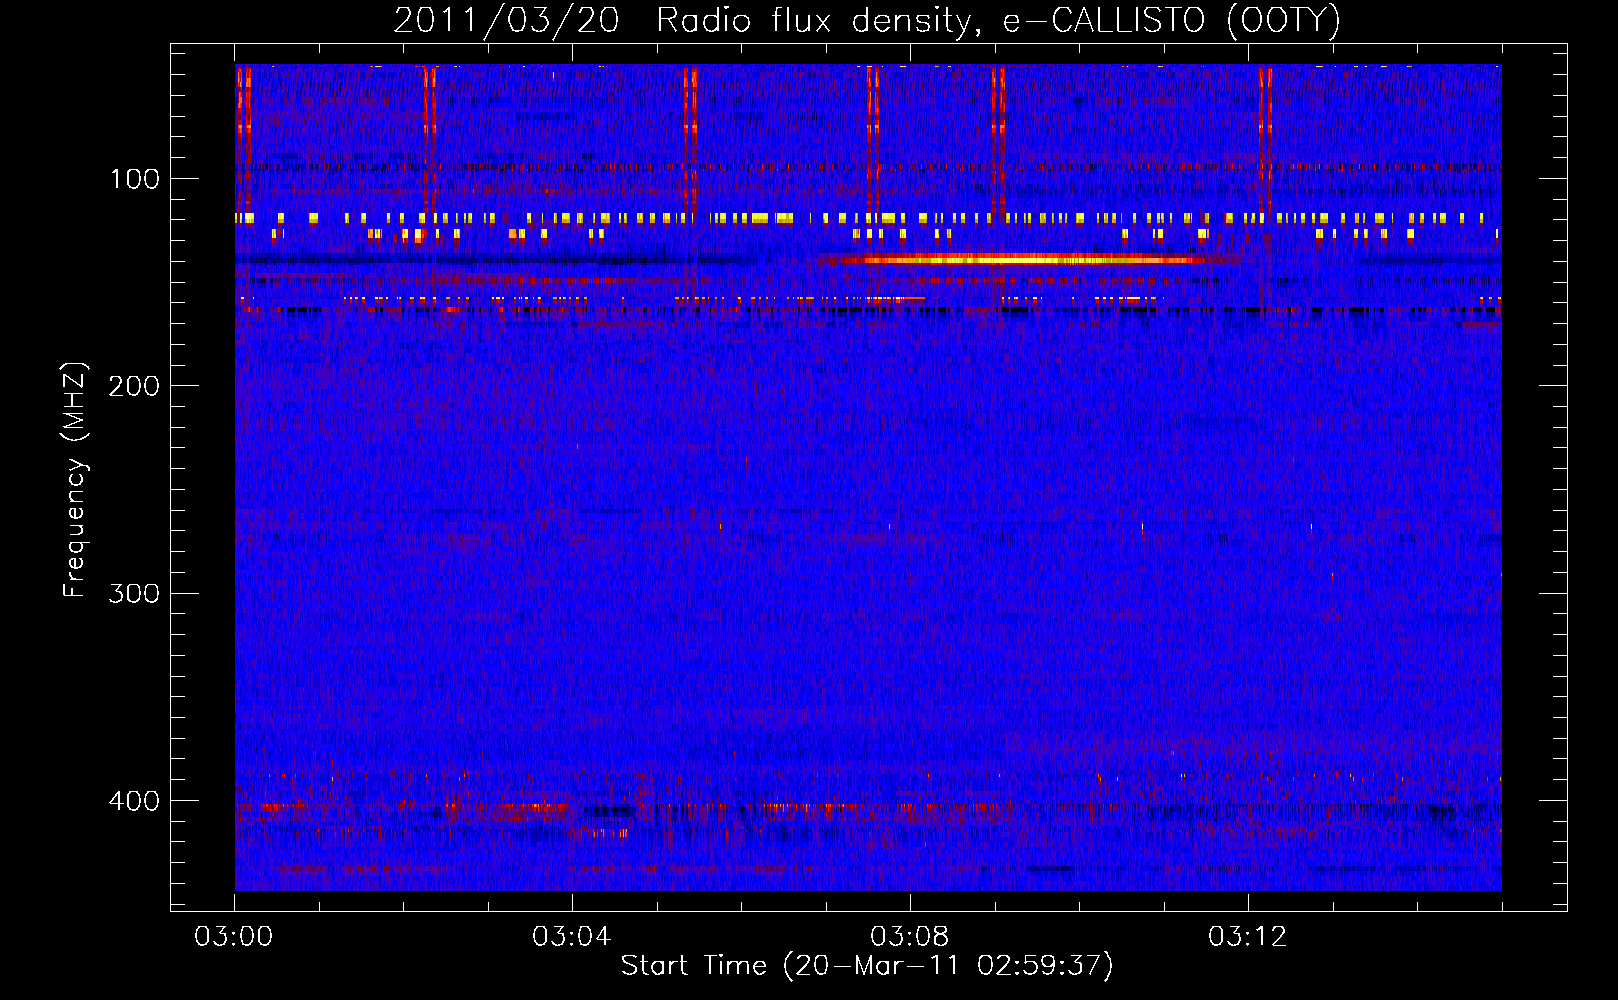1618x1000 pixels.
Task: Click the 400 frequency tick label
Action: click(x=134, y=801)
